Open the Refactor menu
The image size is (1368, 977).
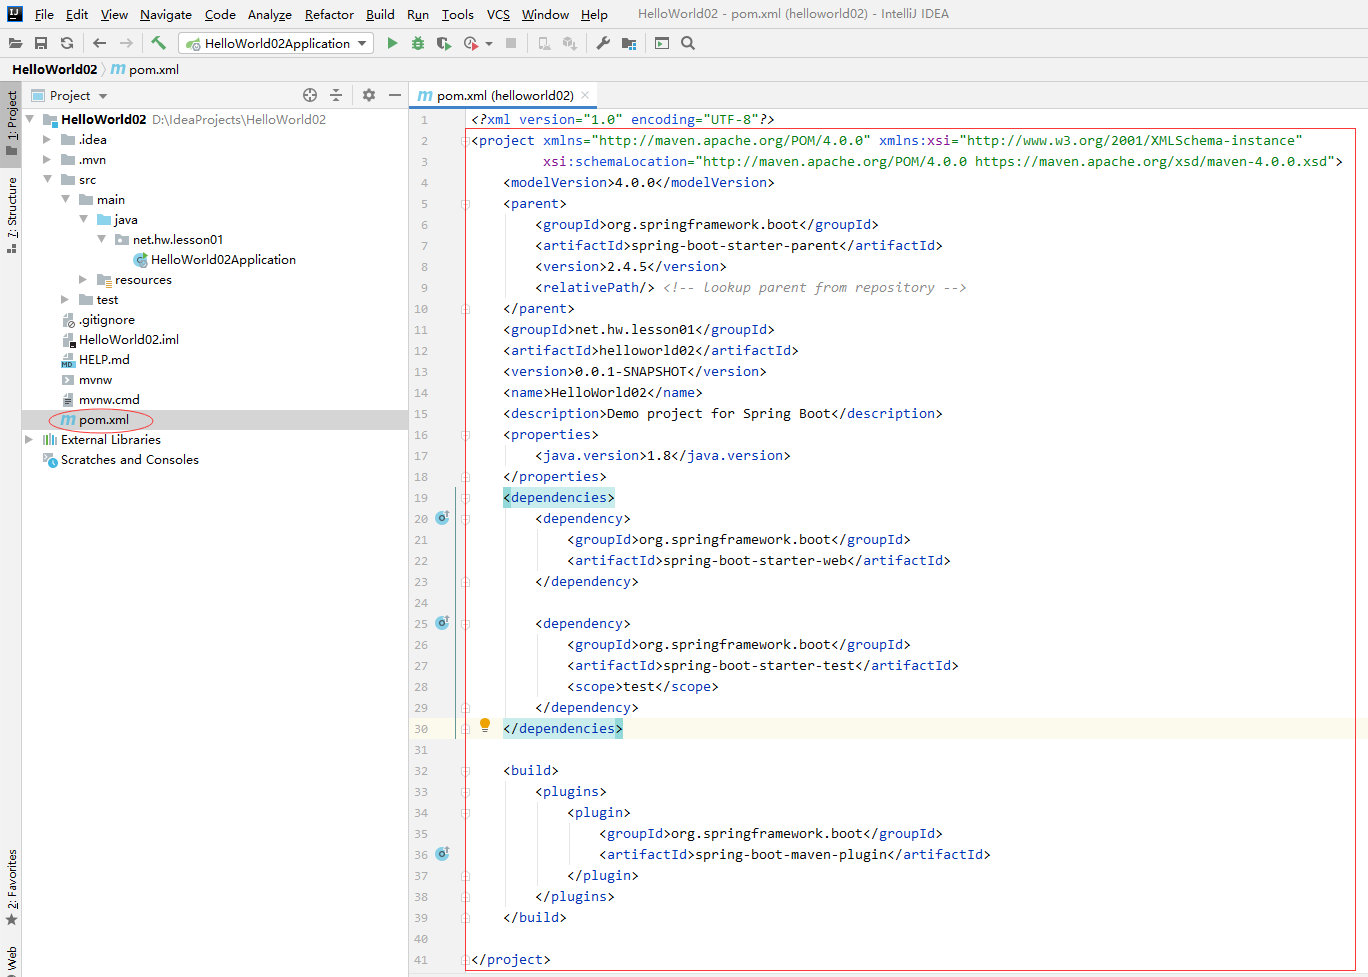[329, 14]
